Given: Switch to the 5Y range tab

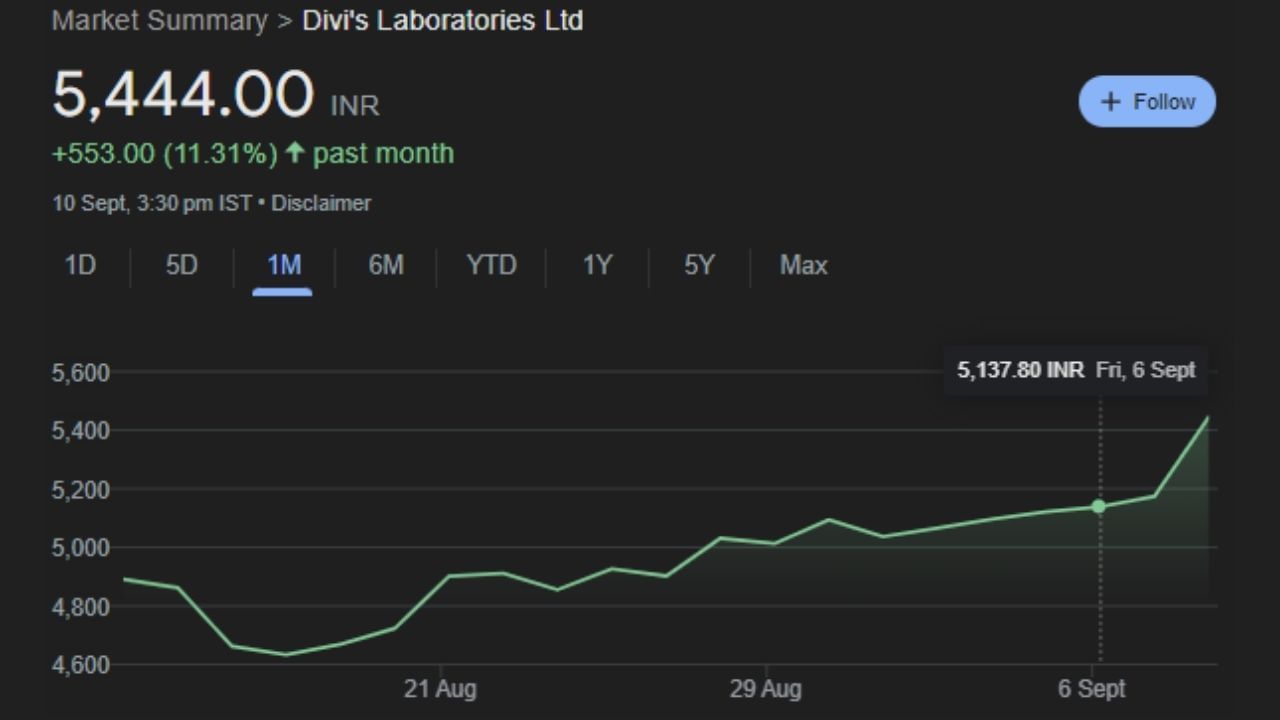Looking at the screenshot, I should click(x=699, y=265).
